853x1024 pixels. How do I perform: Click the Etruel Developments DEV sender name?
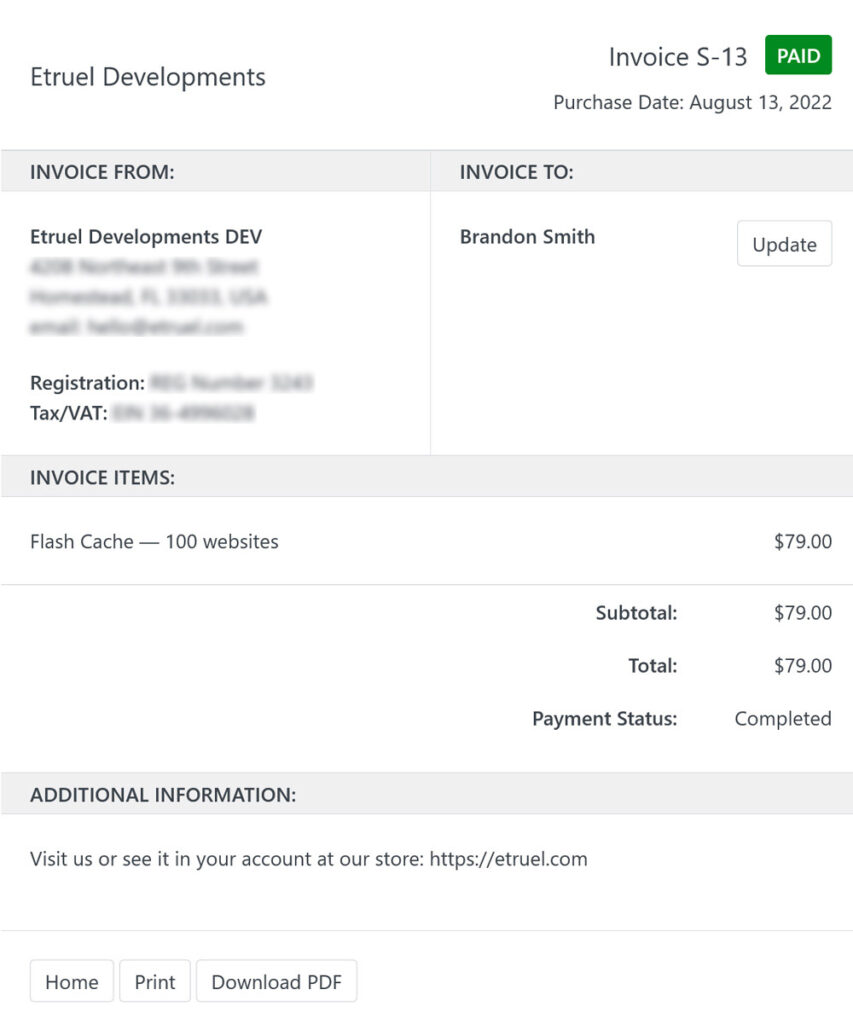click(x=145, y=237)
